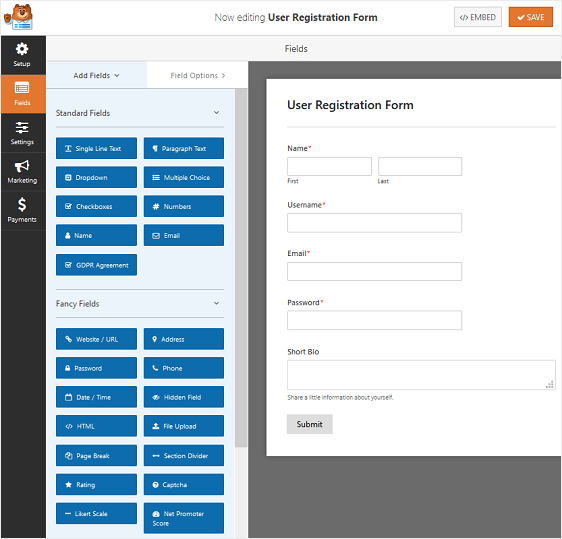Add a Multiple Choice field
Viewport: 562px width, 539px height.
(184, 177)
